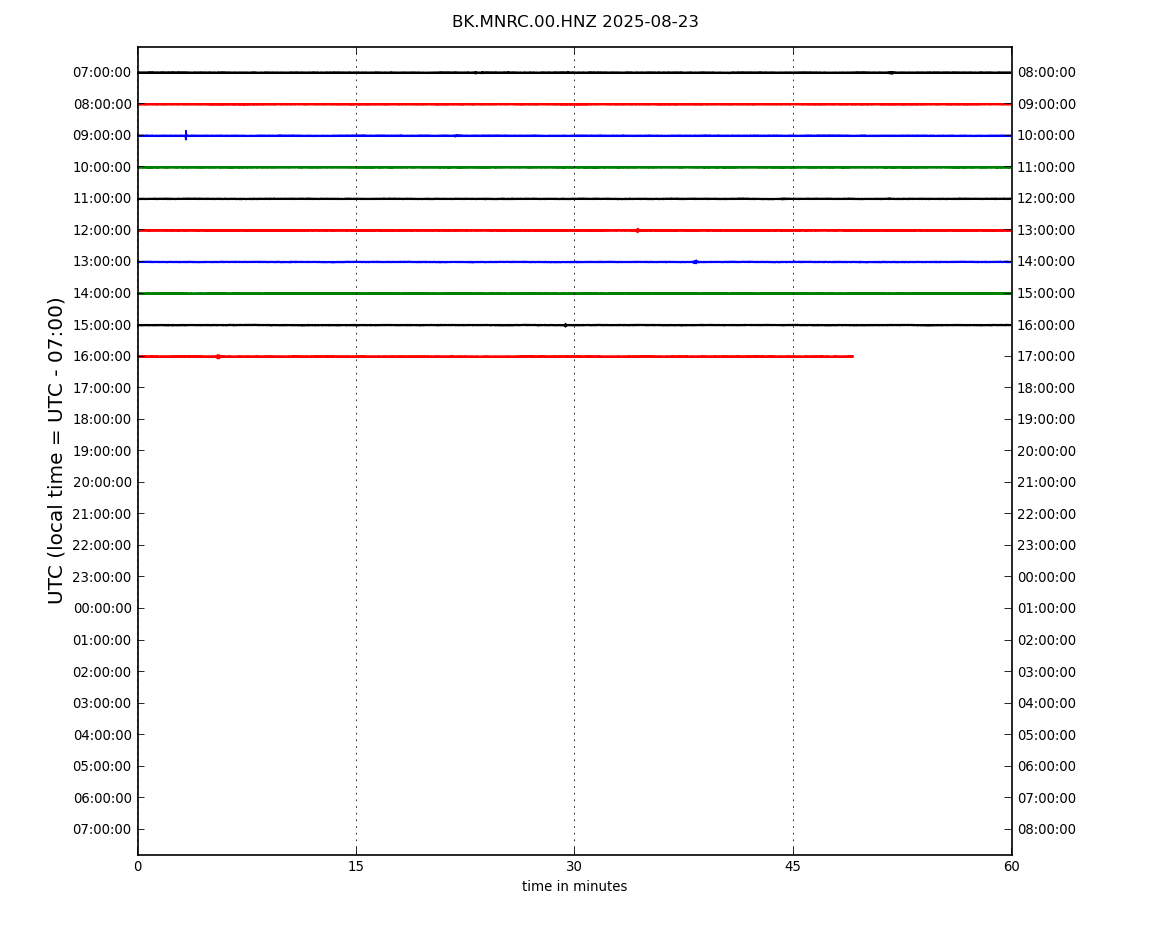Click the end of the unfinished red 16:00:00 trace
The image size is (1150, 950).
click(851, 357)
